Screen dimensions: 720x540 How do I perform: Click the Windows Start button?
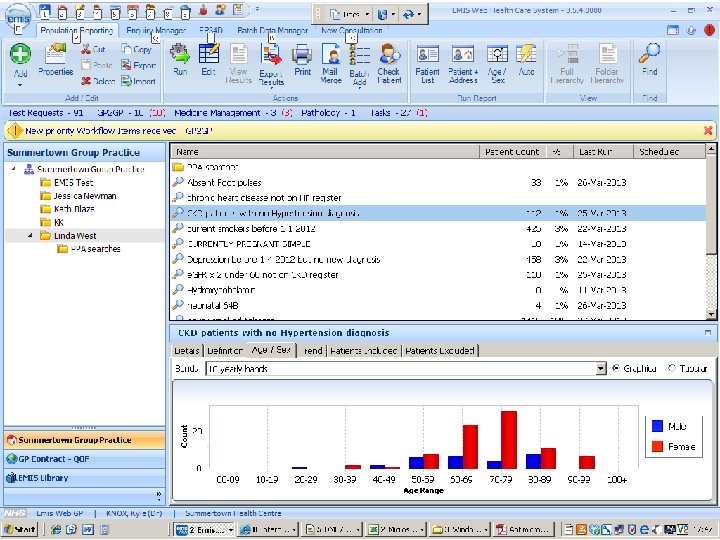pyautogui.click(x=20, y=529)
